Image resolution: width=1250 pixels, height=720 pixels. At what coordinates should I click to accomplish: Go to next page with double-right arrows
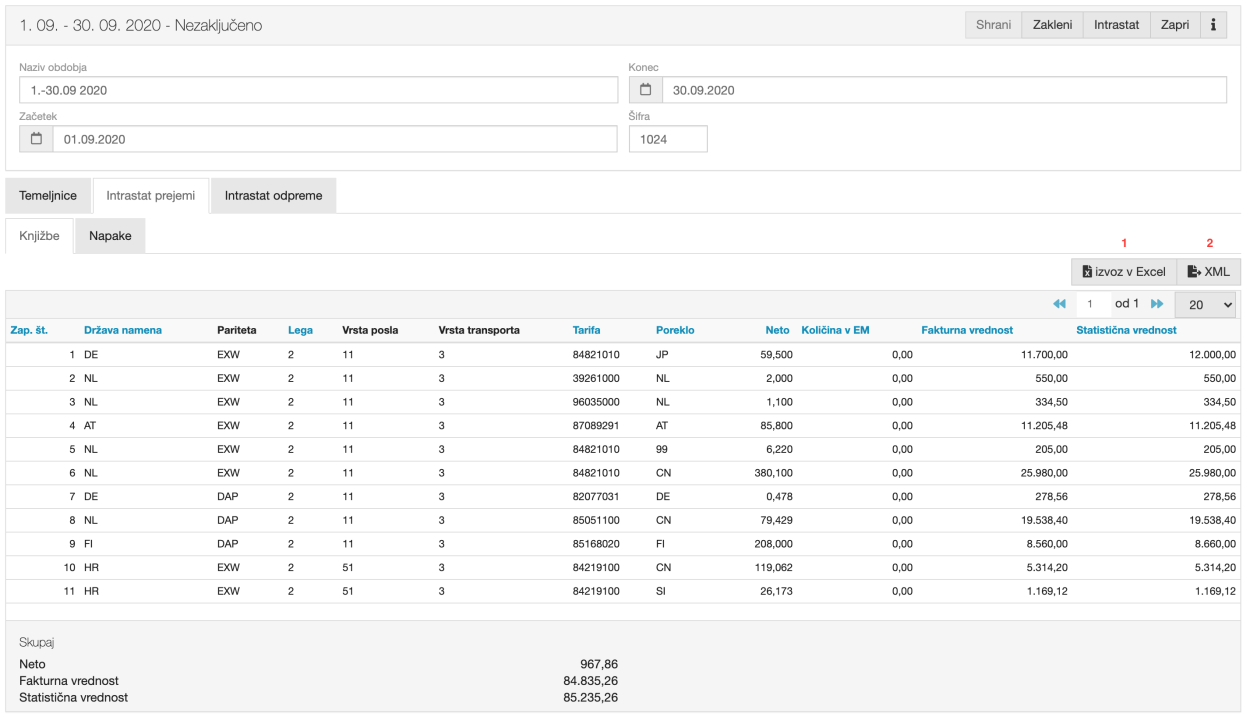coord(1157,304)
